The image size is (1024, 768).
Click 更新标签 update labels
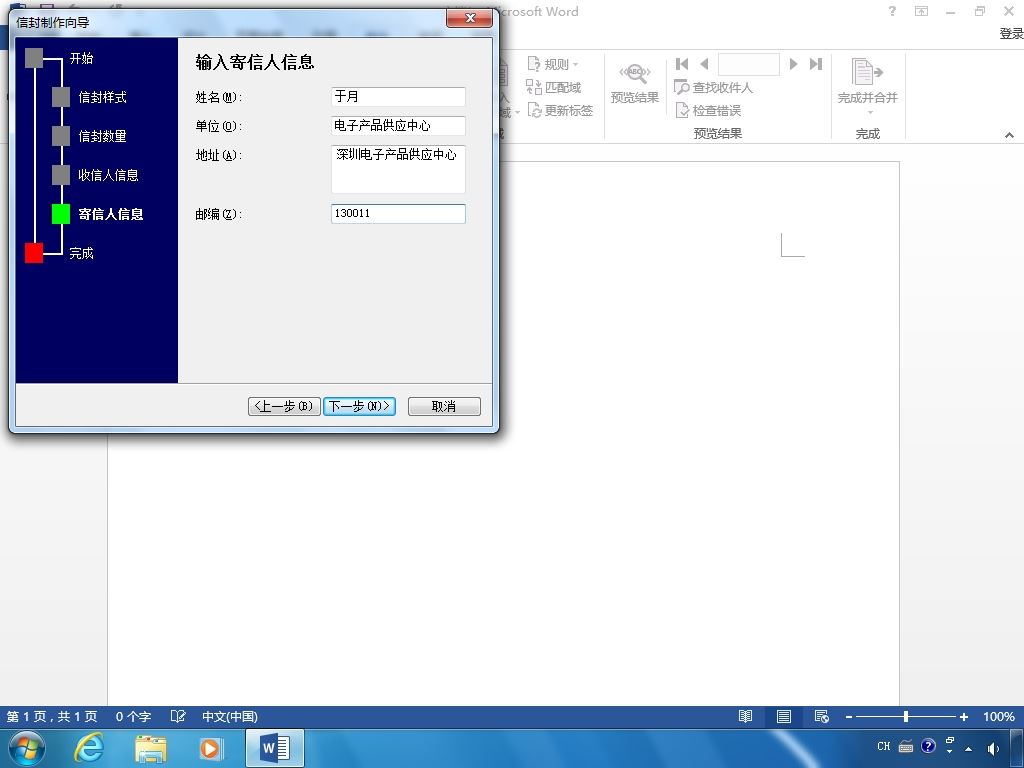[x=560, y=110]
